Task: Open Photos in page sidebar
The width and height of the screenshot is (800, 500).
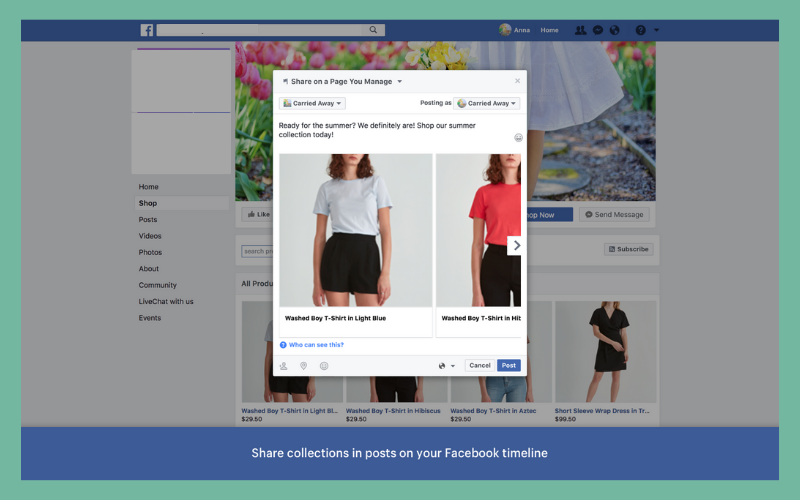Action: (x=150, y=252)
